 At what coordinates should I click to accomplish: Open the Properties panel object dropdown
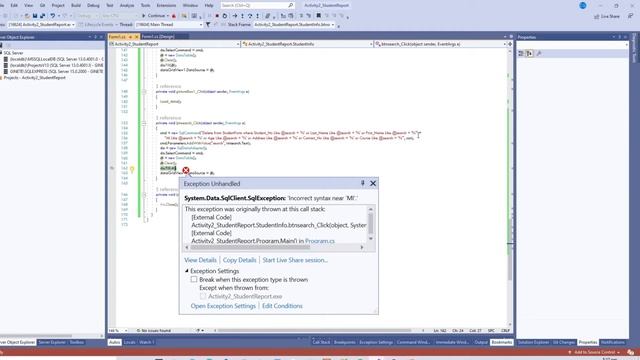click(x=572, y=45)
